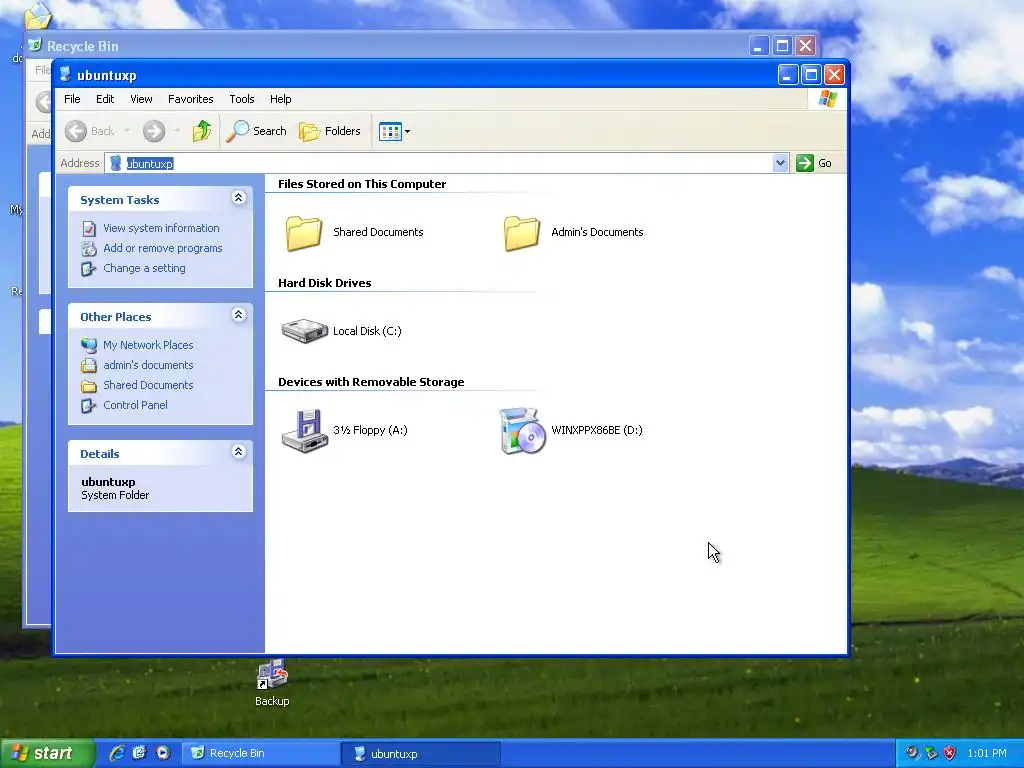Click the ubuntuxp title bar computer icon
The width and height of the screenshot is (1024, 768).
coord(65,74)
